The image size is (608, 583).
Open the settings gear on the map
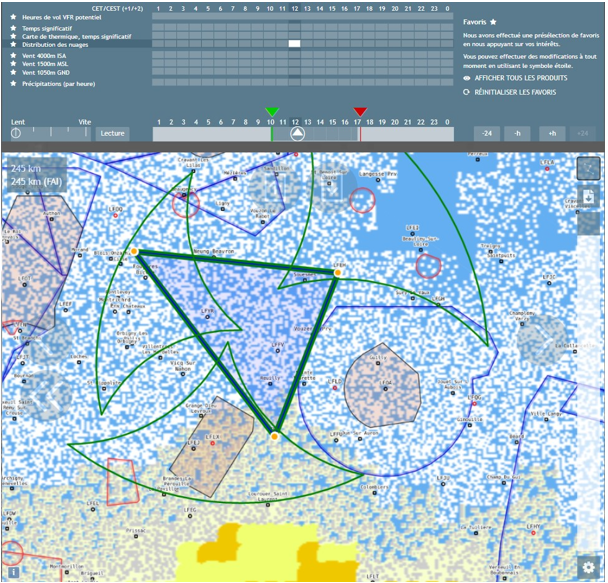pos(589,568)
